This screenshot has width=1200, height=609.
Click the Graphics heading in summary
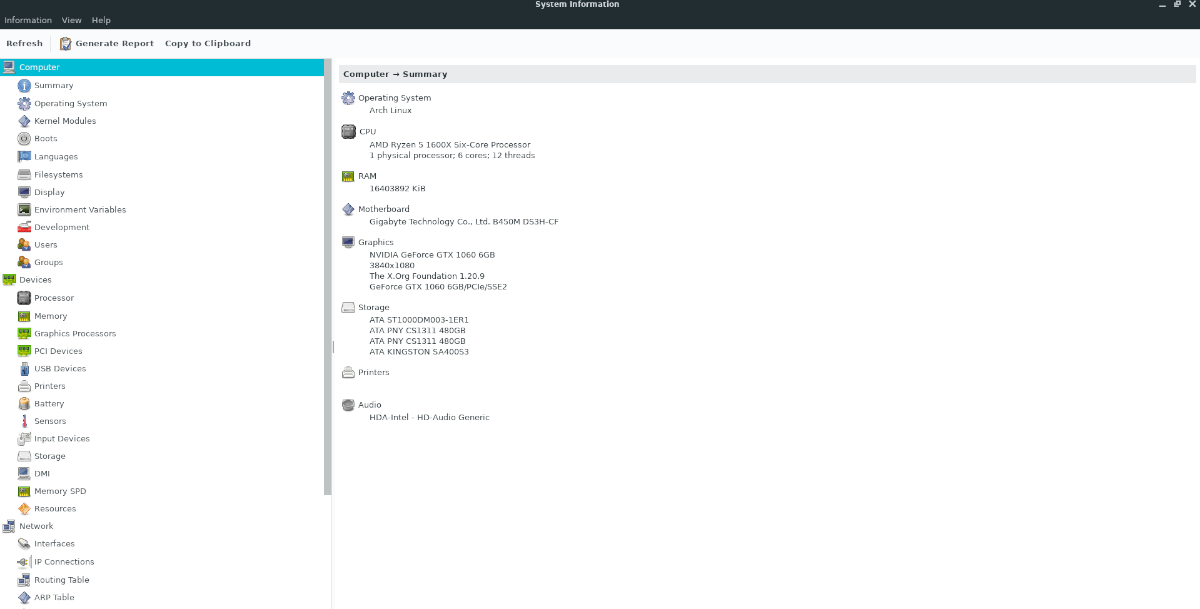tap(376, 242)
